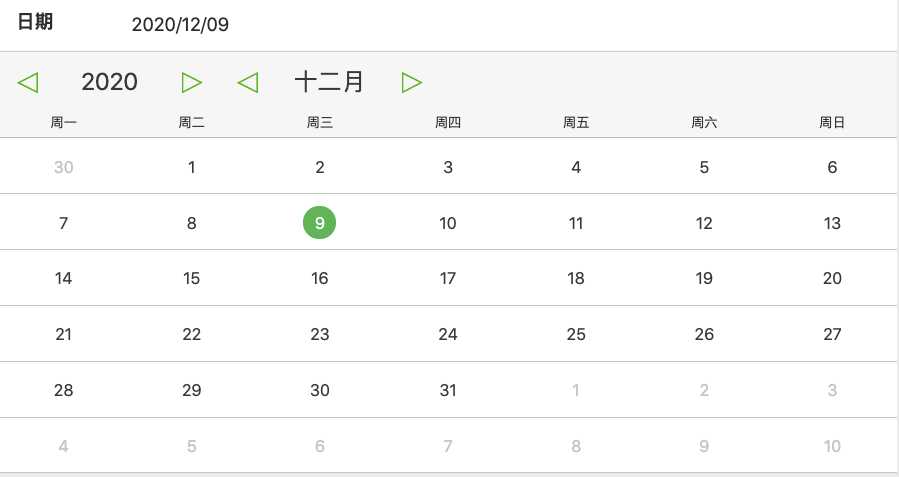Pick December 10 under 周四
The image size is (899, 477).
448,223
